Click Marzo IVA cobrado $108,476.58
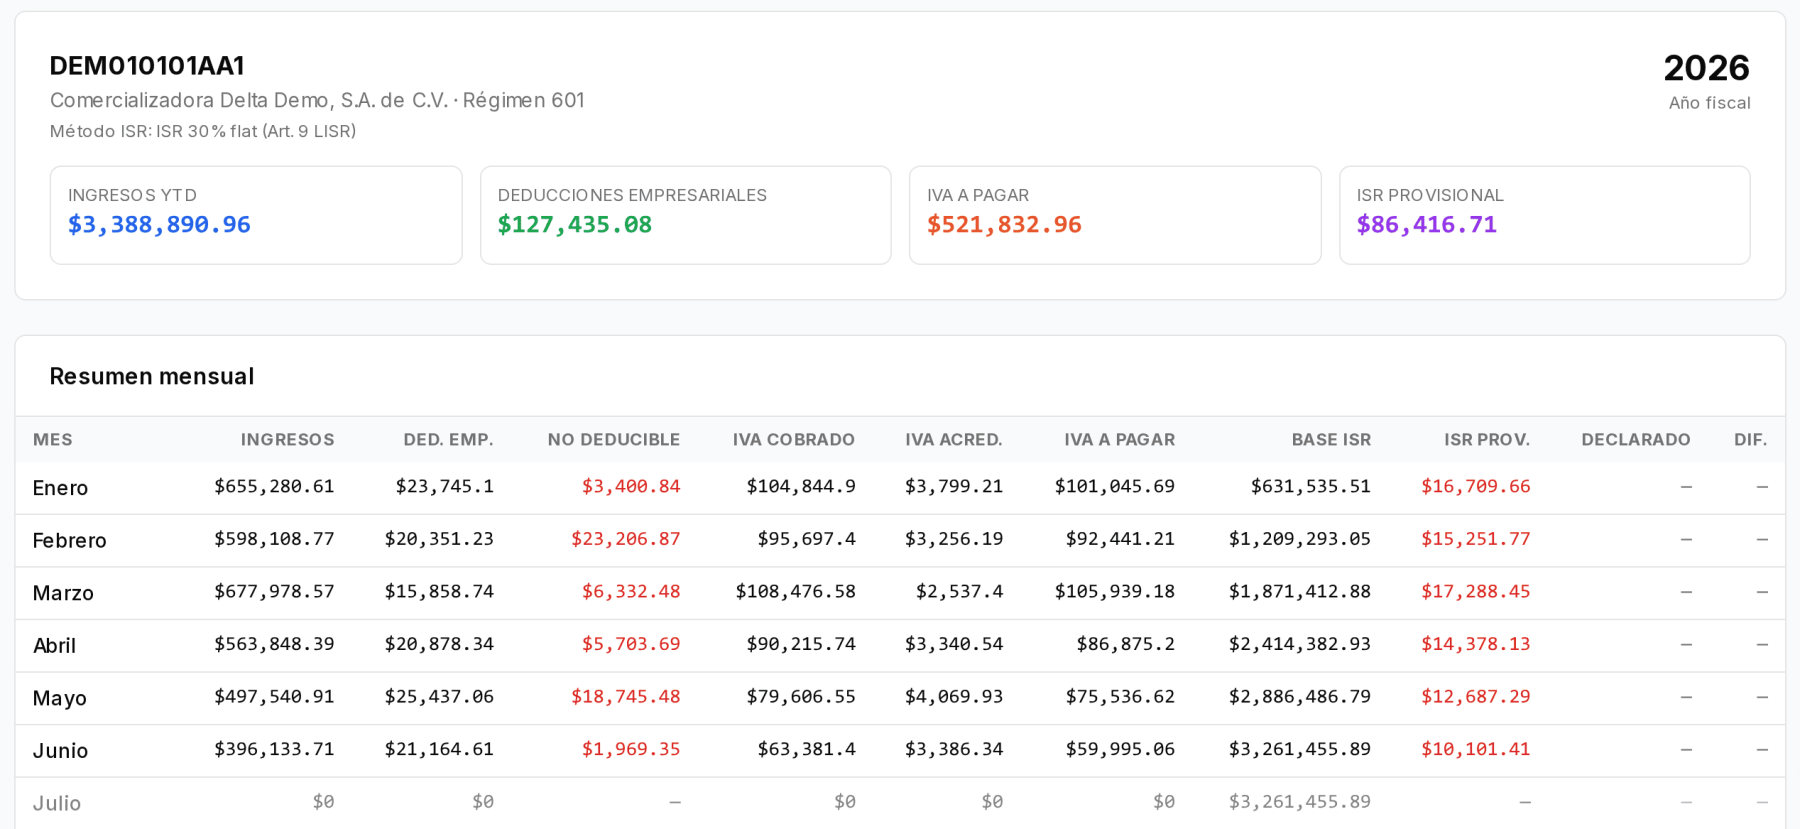Screen dimensions: 1800x829 (796, 592)
